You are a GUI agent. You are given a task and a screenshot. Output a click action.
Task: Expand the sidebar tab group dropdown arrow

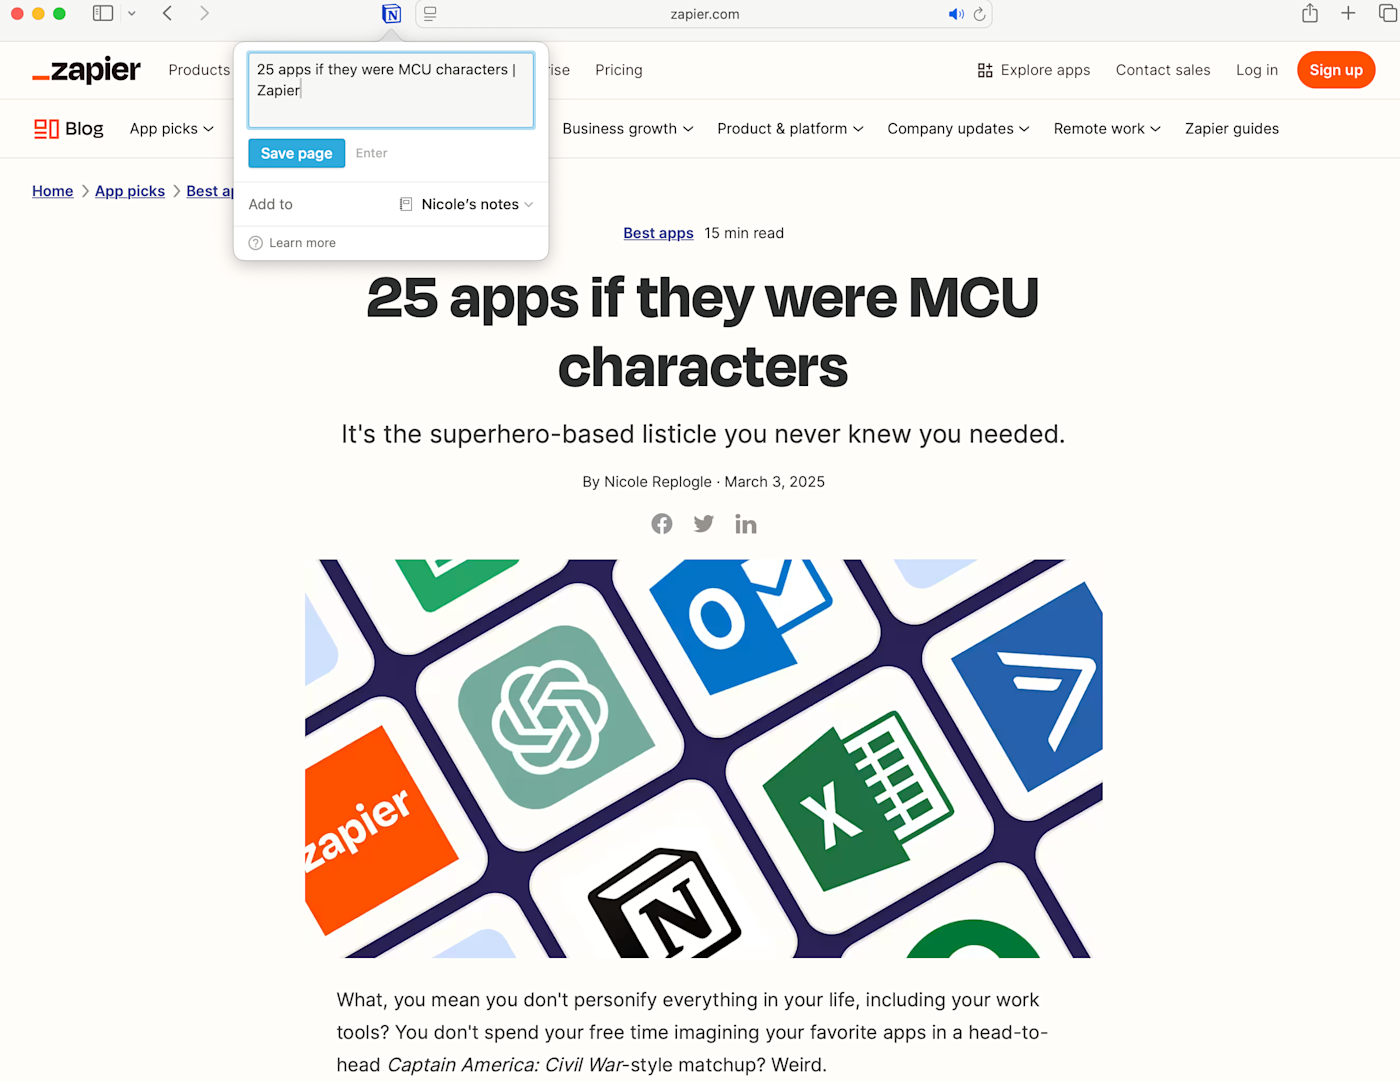pyautogui.click(x=132, y=14)
